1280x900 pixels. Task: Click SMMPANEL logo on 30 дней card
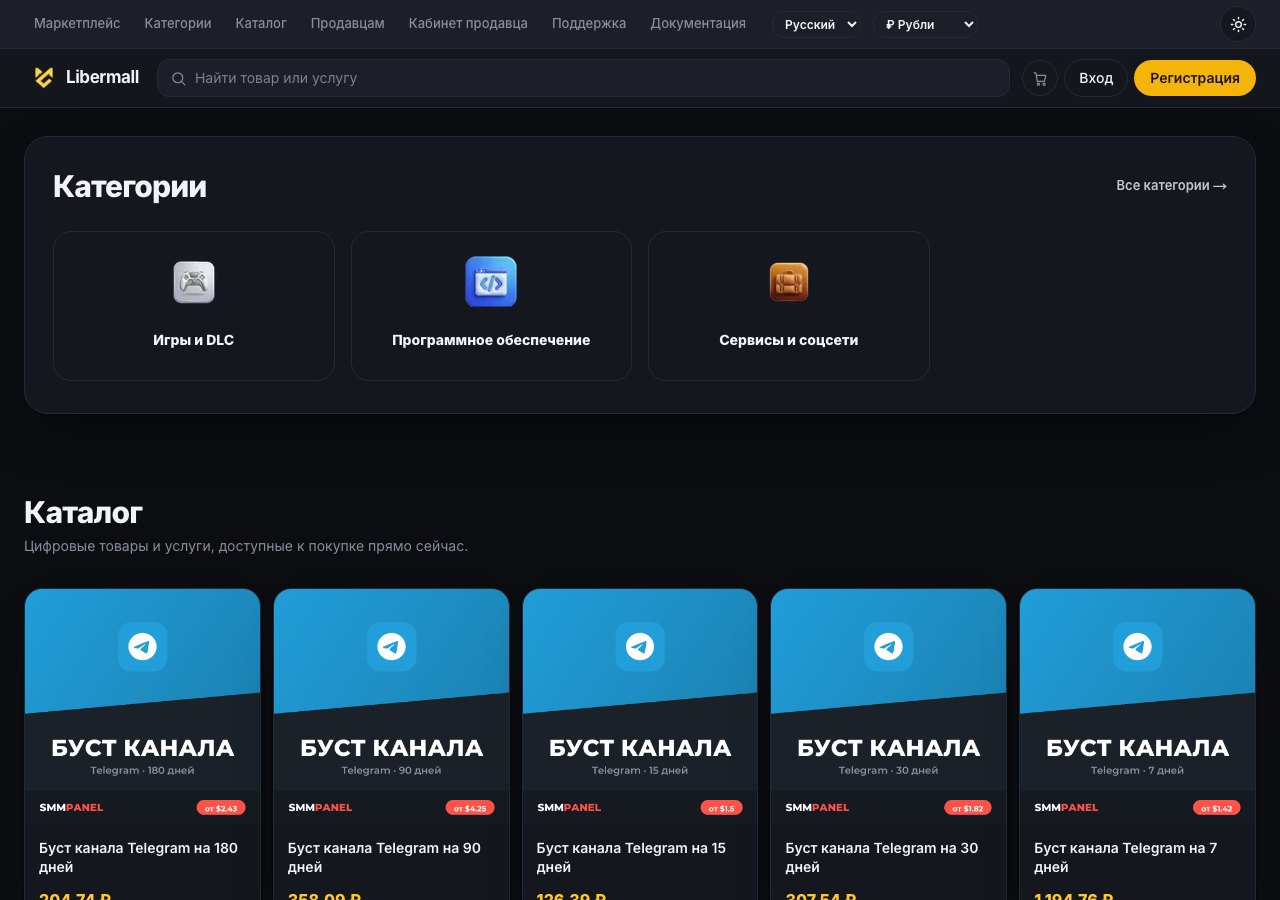(x=817, y=808)
